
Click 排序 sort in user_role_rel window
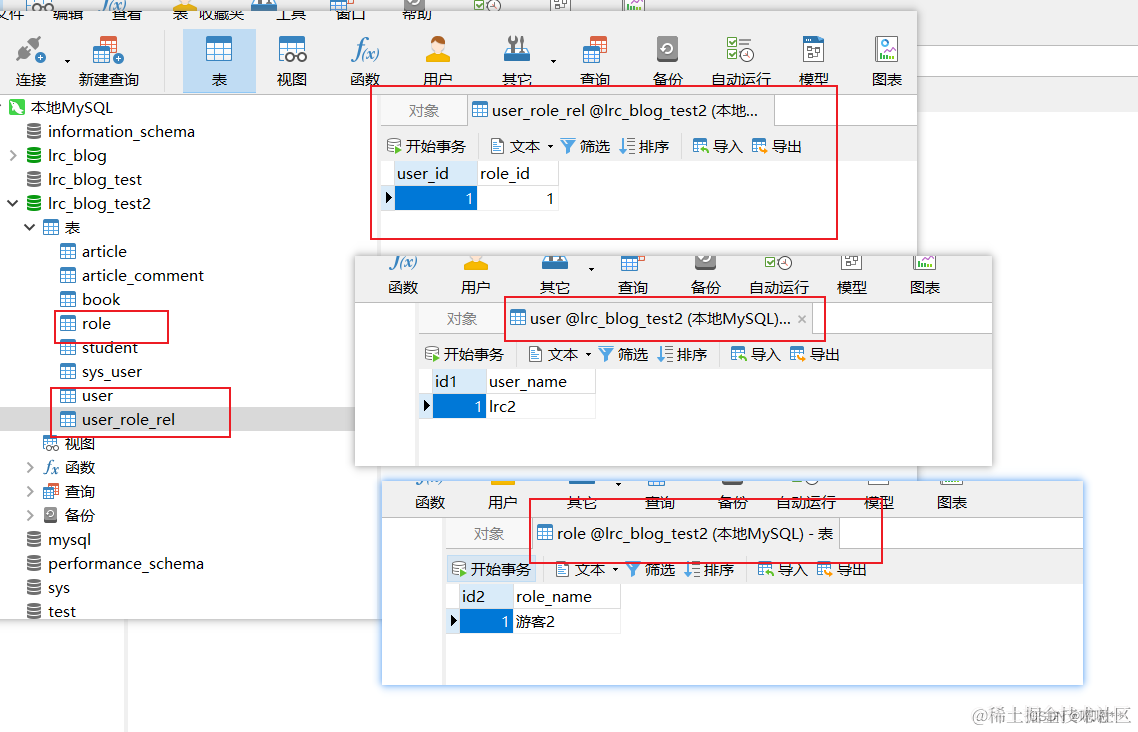[x=644, y=147]
